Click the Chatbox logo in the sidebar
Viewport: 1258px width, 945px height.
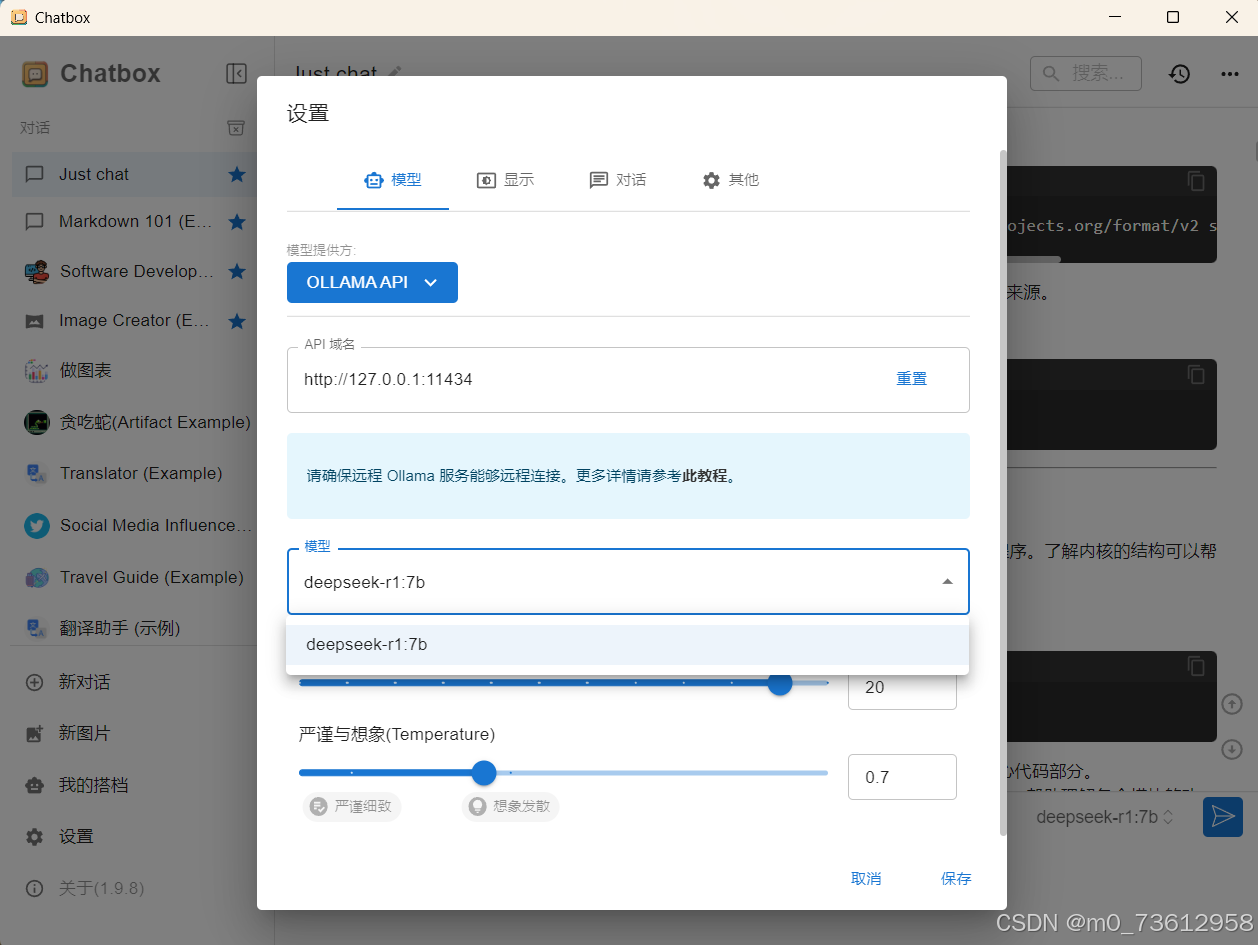[x=35, y=74]
